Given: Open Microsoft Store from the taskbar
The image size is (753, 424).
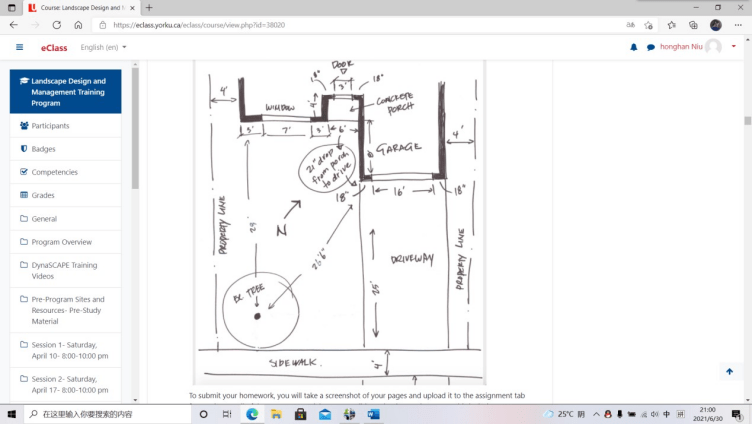Looking at the screenshot, I should click(x=300, y=414).
